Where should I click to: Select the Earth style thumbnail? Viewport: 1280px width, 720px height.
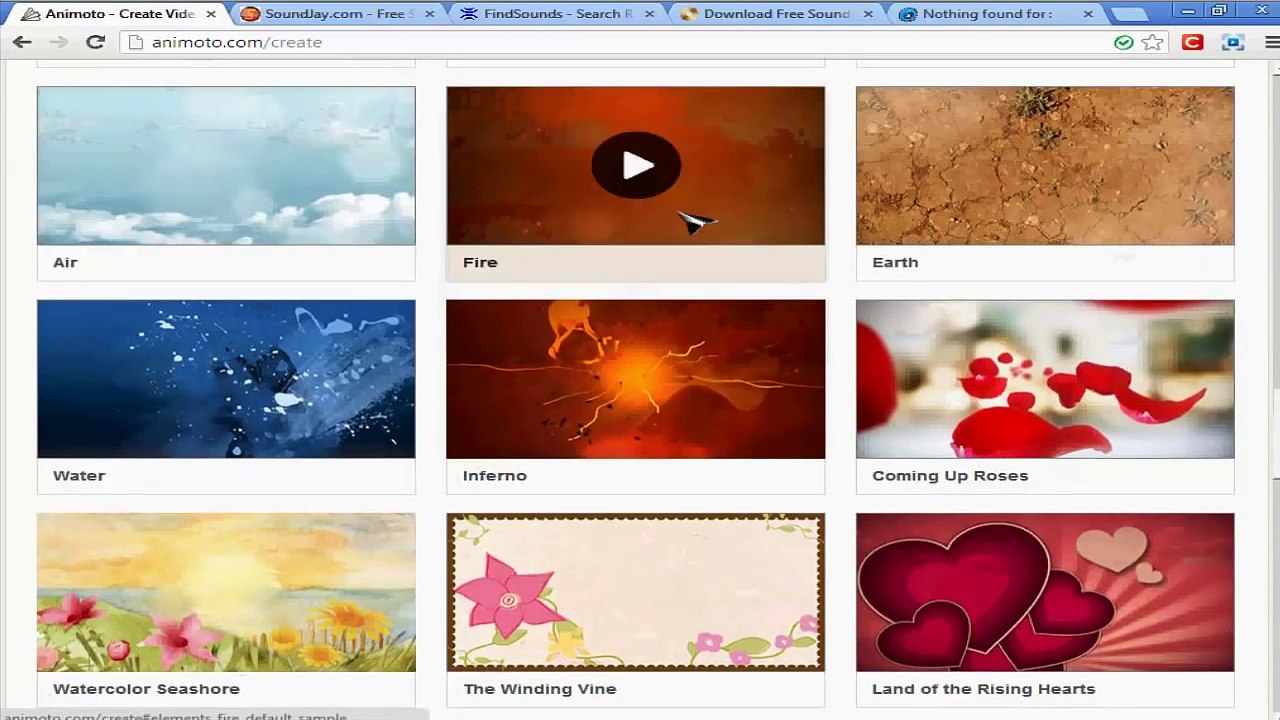[1045, 166]
